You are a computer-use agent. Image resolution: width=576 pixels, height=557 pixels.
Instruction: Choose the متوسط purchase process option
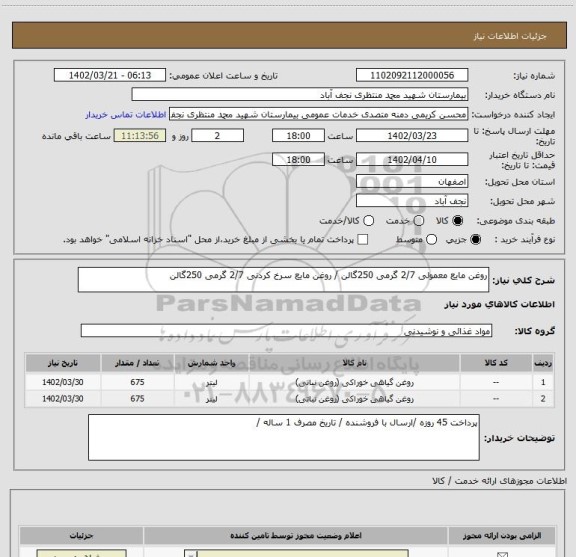(x=431, y=240)
